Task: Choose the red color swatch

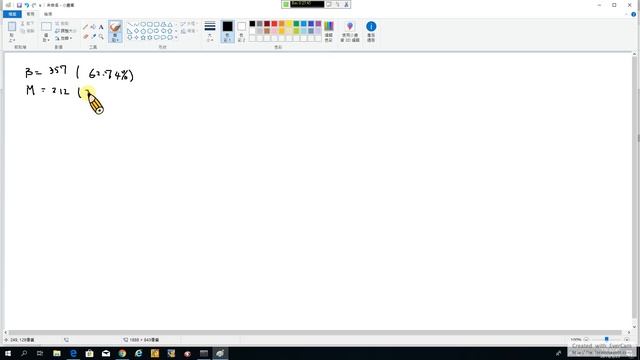Action: click(274, 24)
